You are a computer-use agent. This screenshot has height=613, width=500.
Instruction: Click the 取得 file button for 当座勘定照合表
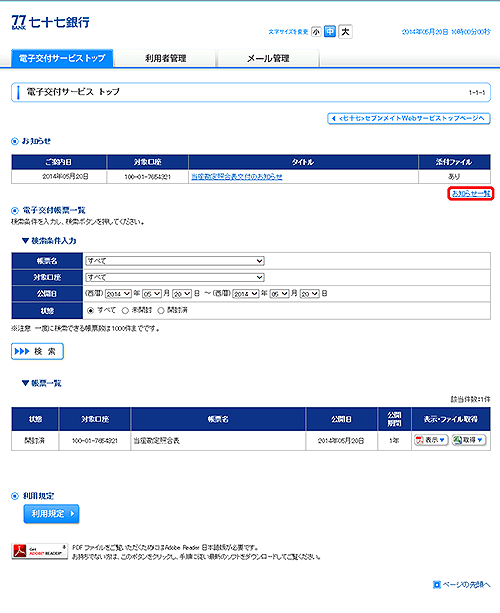(468, 440)
